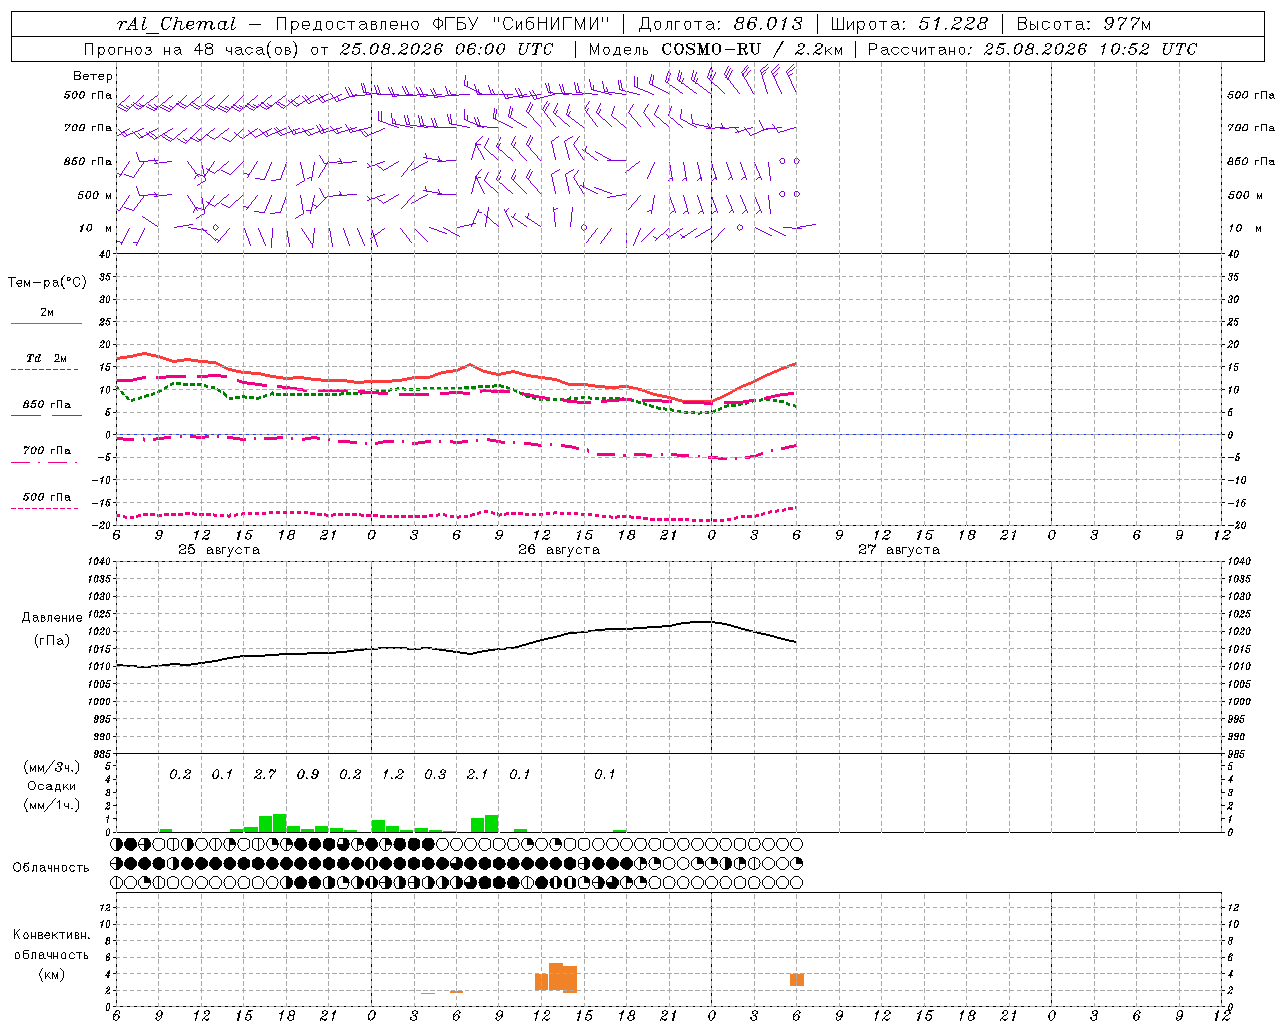Click the Ветер wind section label
The image size is (1280, 1024).
click(93, 76)
